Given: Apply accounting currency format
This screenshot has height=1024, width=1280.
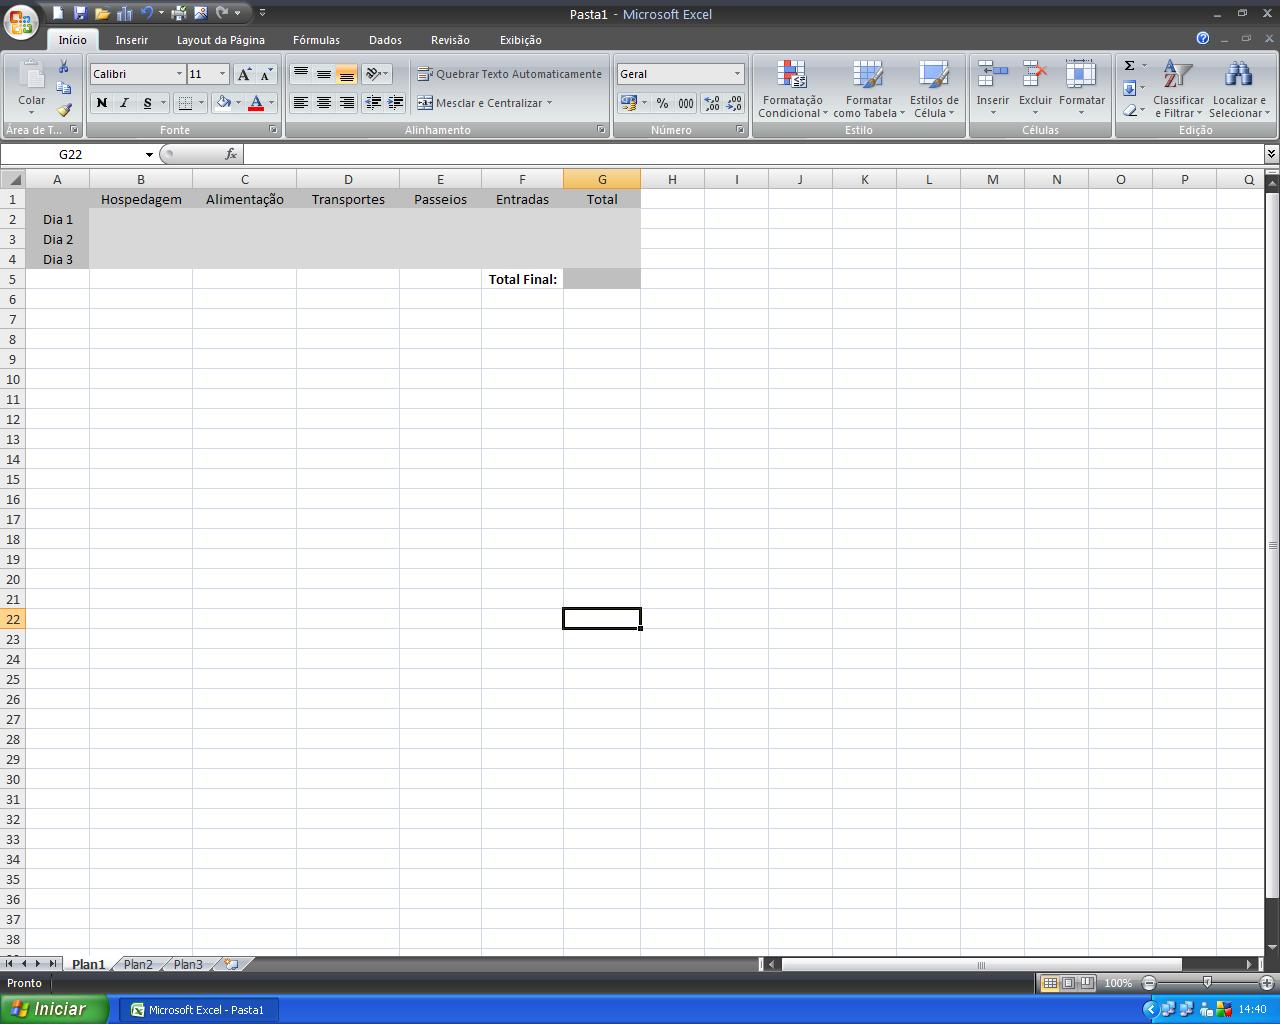Looking at the screenshot, I should click(x=628, y=103).
